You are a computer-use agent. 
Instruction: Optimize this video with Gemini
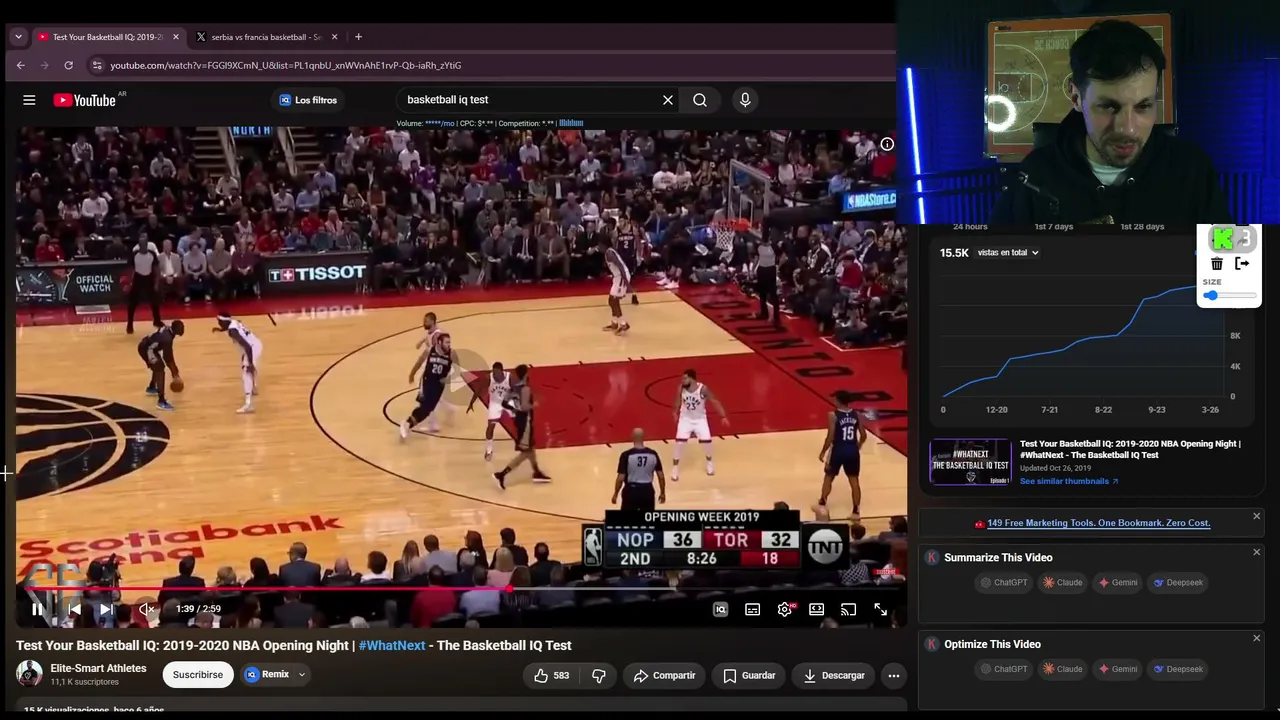(x=1118, y=669)
